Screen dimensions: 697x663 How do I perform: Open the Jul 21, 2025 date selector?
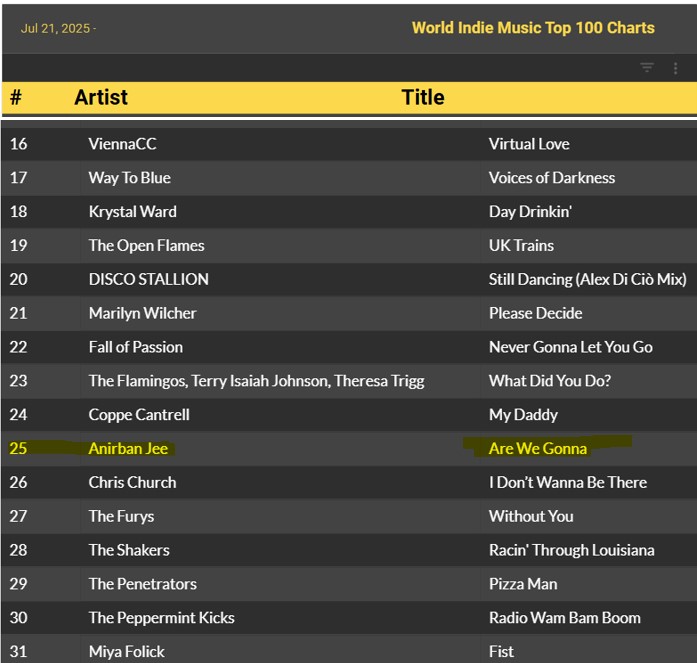(58, 28)
